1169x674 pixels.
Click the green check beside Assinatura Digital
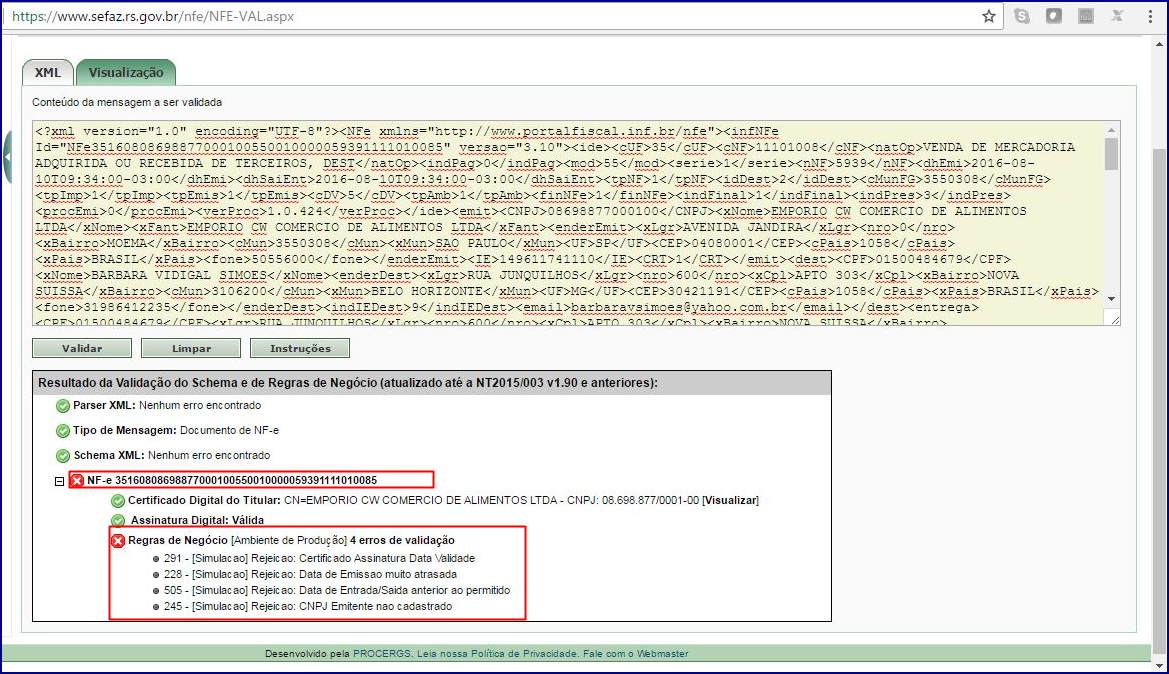coord(118,520)
